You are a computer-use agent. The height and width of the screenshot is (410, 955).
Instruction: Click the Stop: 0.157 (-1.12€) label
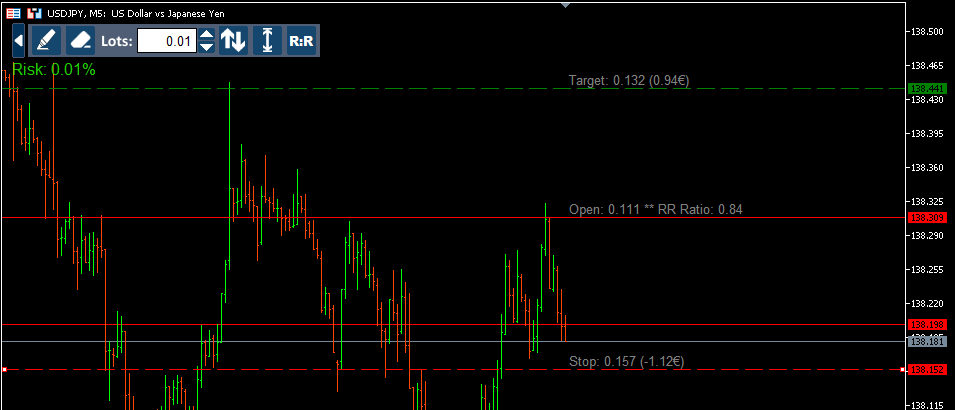(x=627, y=361)
